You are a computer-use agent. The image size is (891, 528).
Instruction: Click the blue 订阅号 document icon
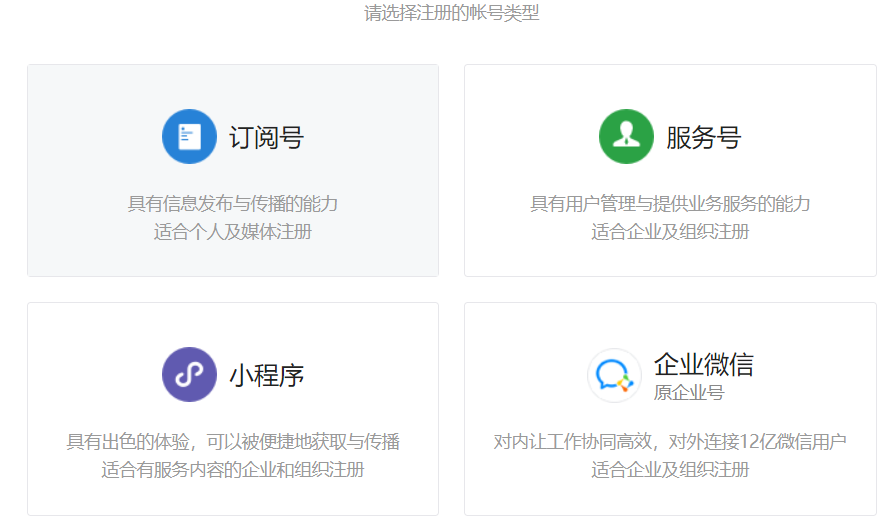tap(189, 136)
